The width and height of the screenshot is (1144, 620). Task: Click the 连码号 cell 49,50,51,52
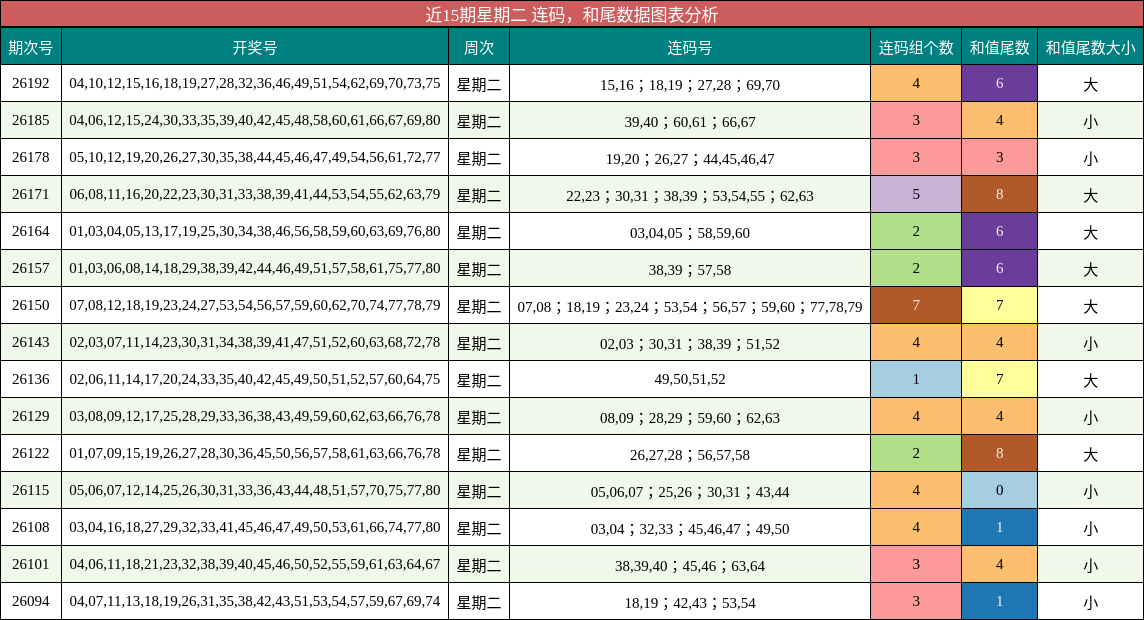click(689, 379)
